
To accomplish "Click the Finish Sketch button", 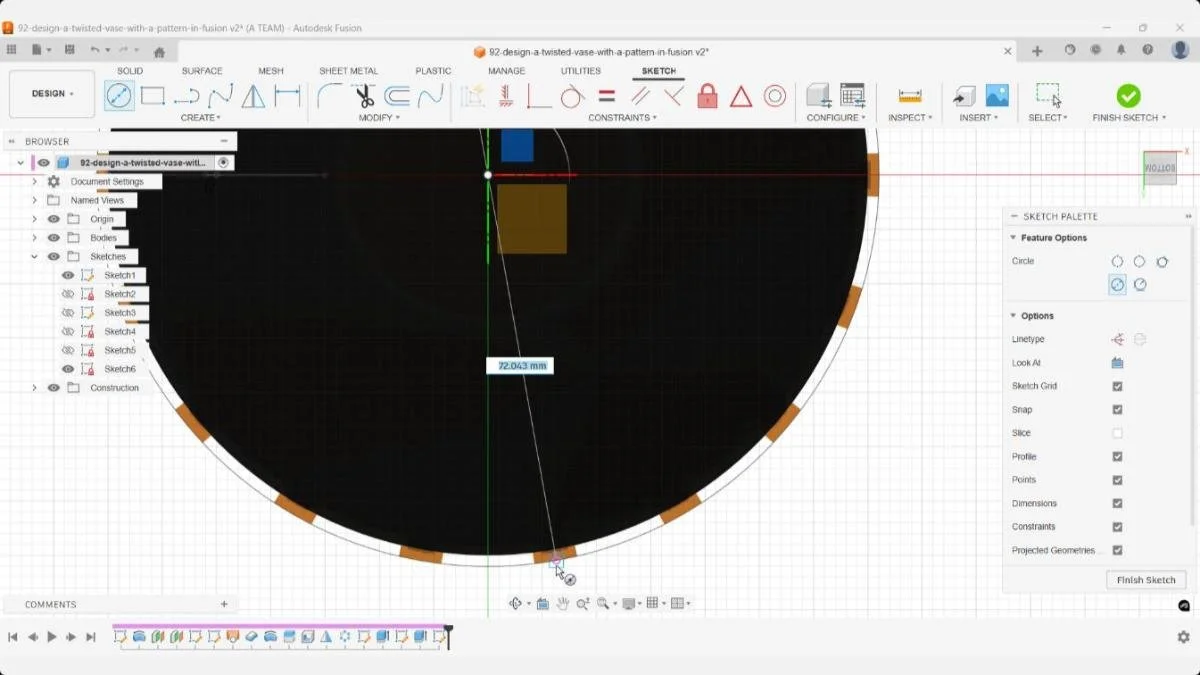I will coord(1146,579).
